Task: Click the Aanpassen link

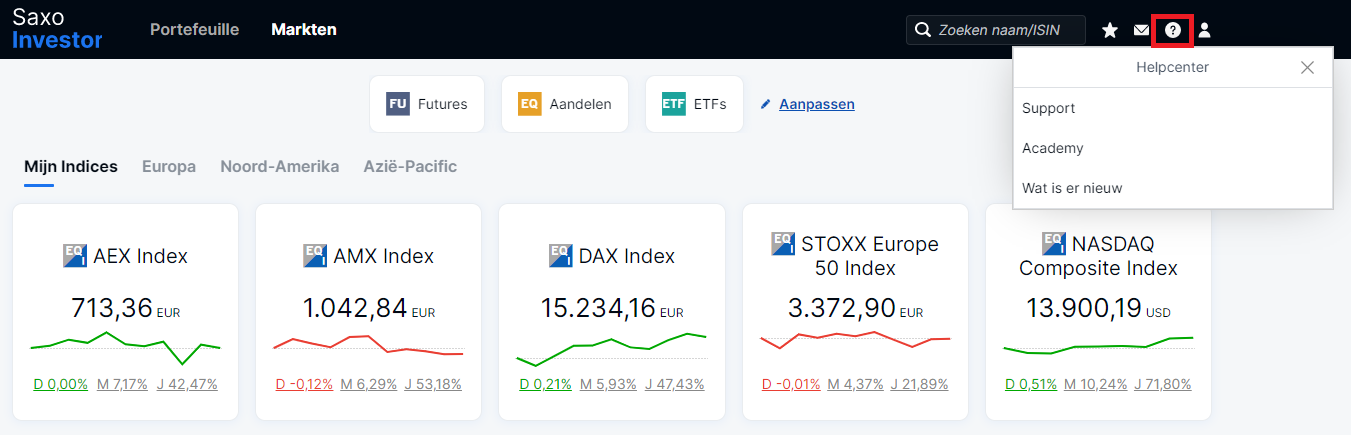Action: click(x=817, y=104)
